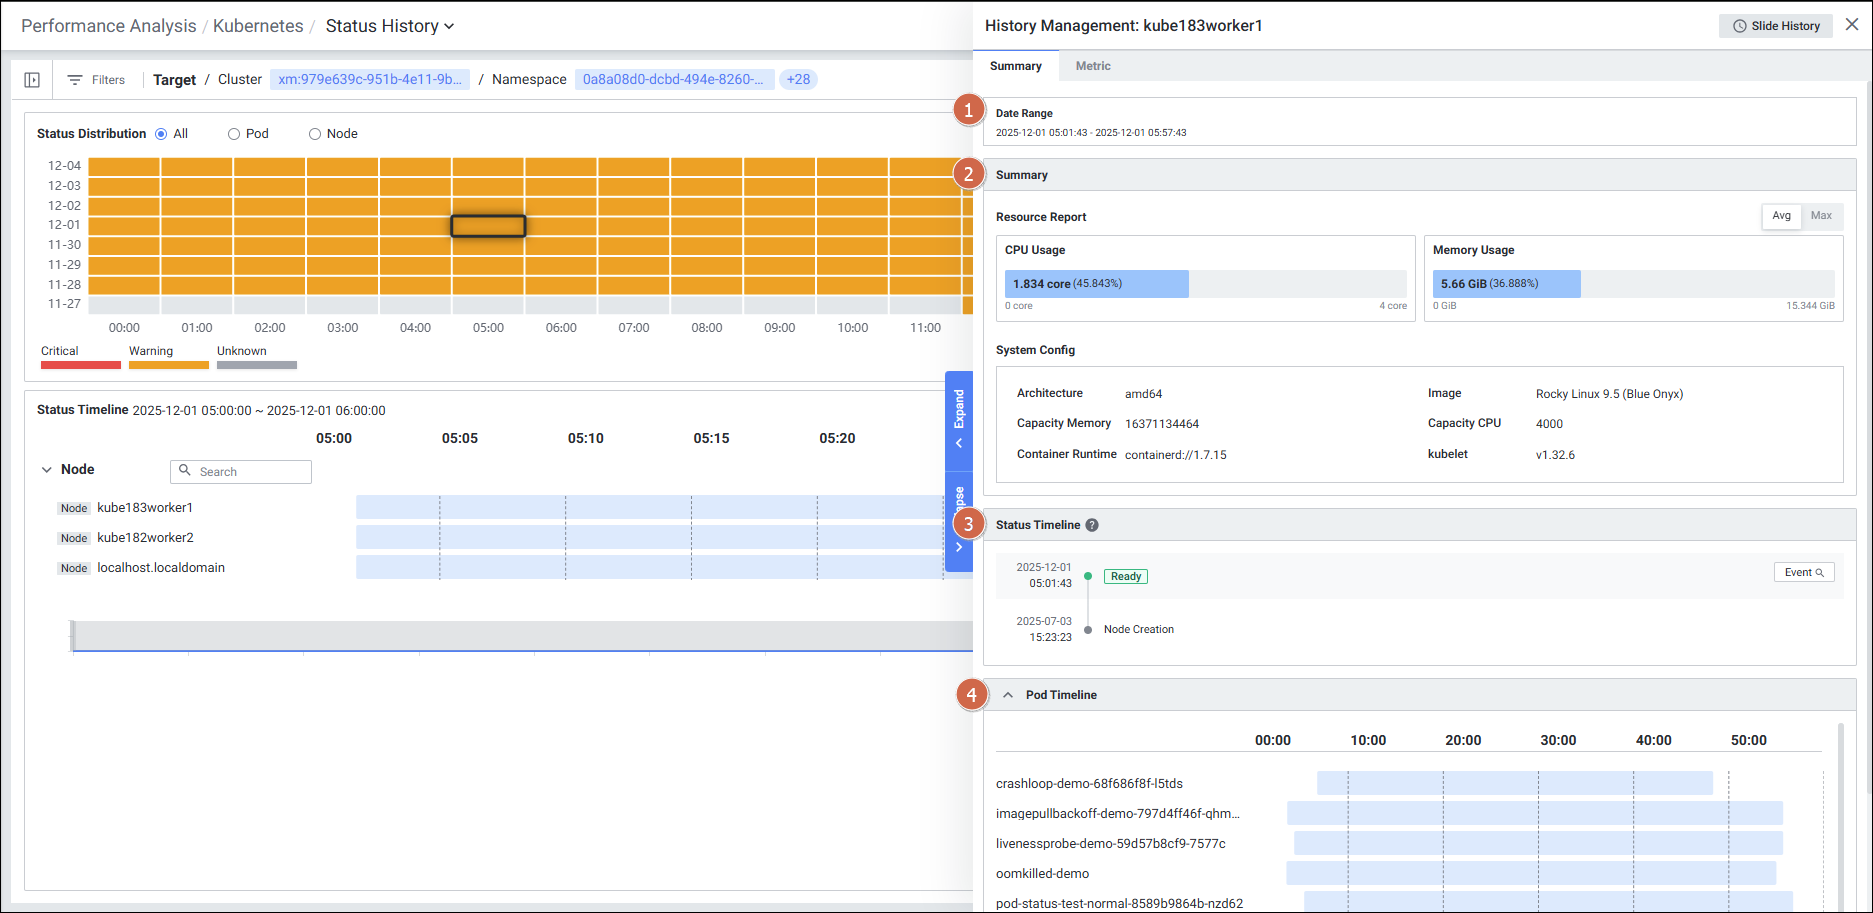Click the search magnifier in Node search
Viewport: 1873px width, 913px height.
185,471
